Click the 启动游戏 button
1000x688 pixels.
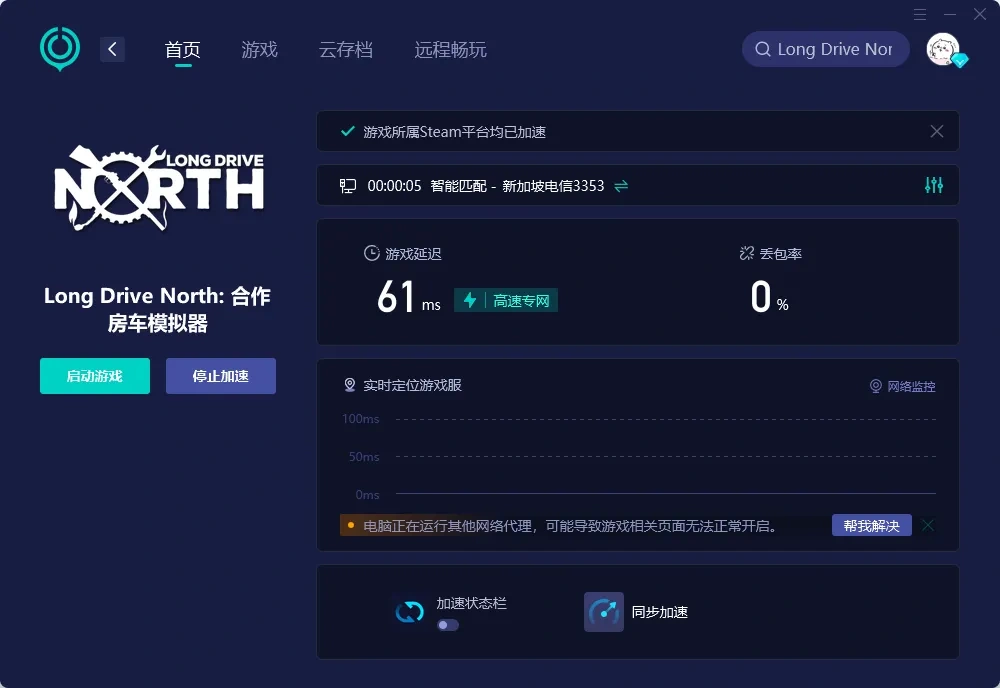(94, 376)
